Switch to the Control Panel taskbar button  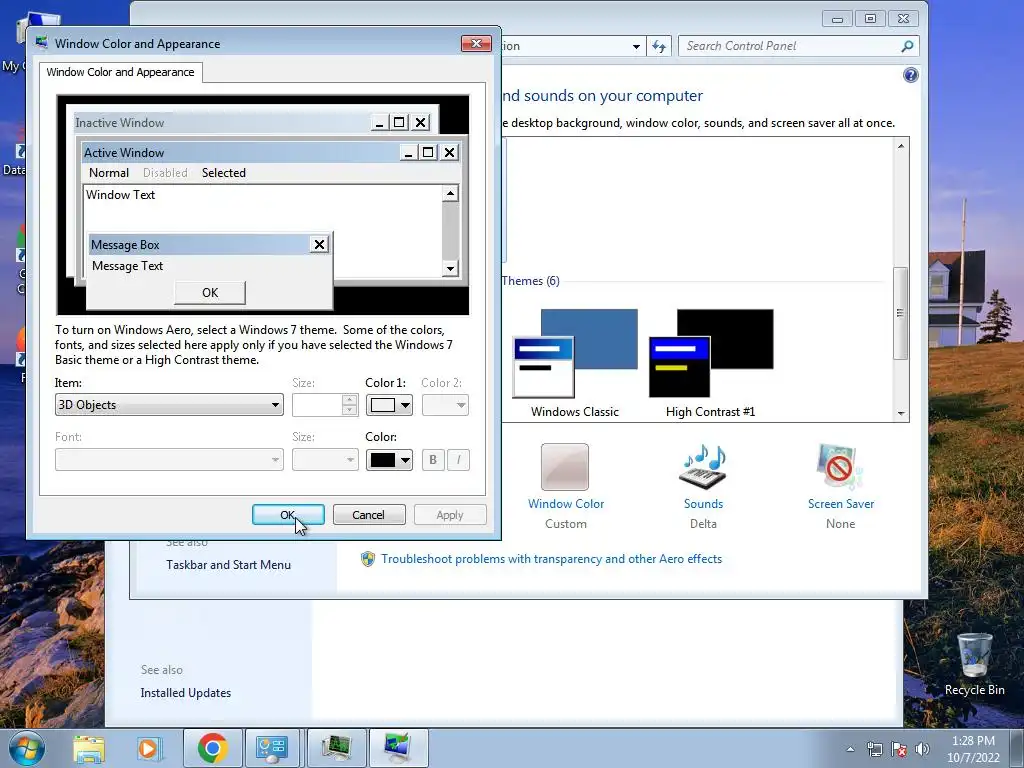tap(272, 748)
